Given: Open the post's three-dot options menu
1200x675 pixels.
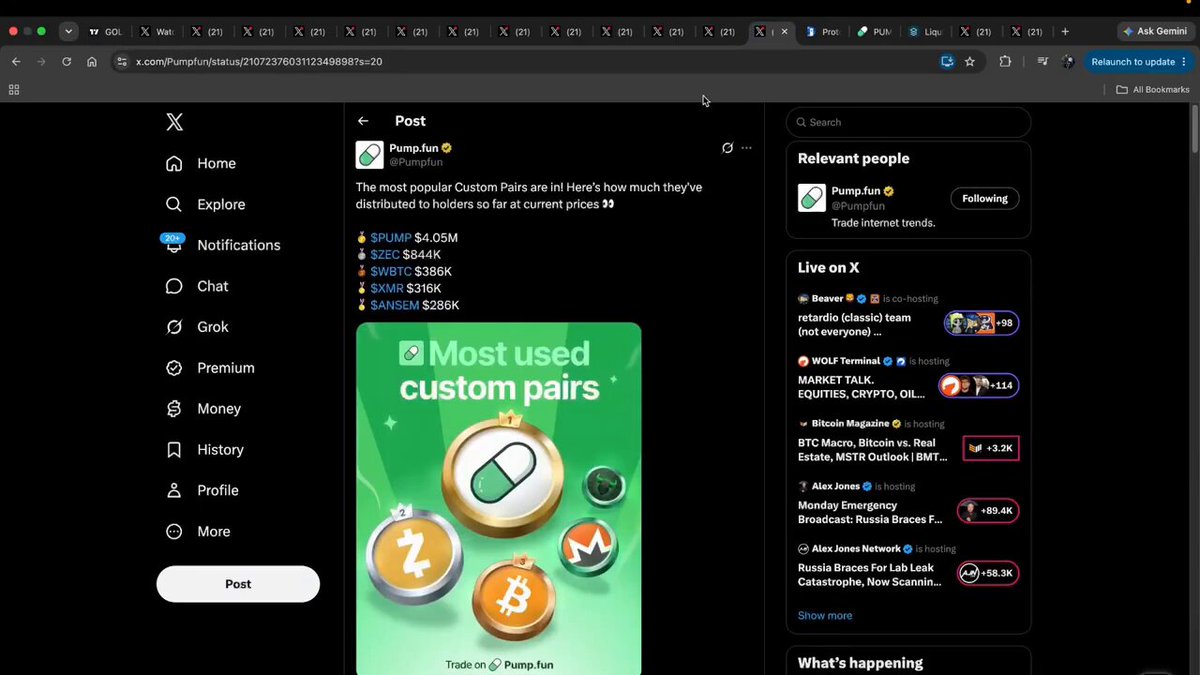Looking at the screenshot, I should pyautogui.click(x=746, y=148).
